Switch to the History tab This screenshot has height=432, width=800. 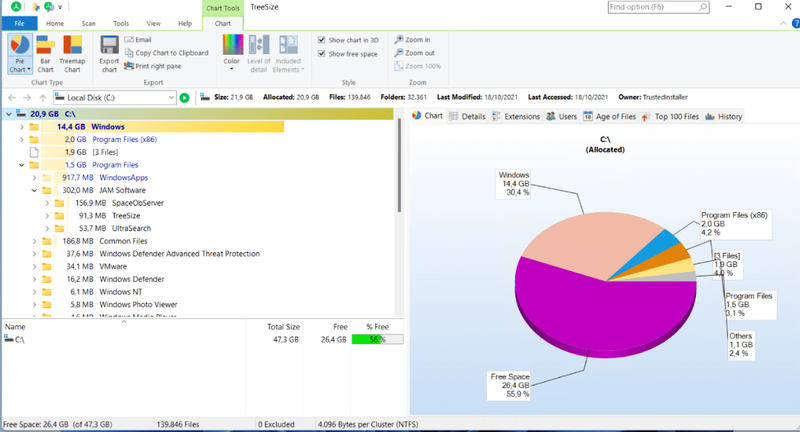(723, 116)
